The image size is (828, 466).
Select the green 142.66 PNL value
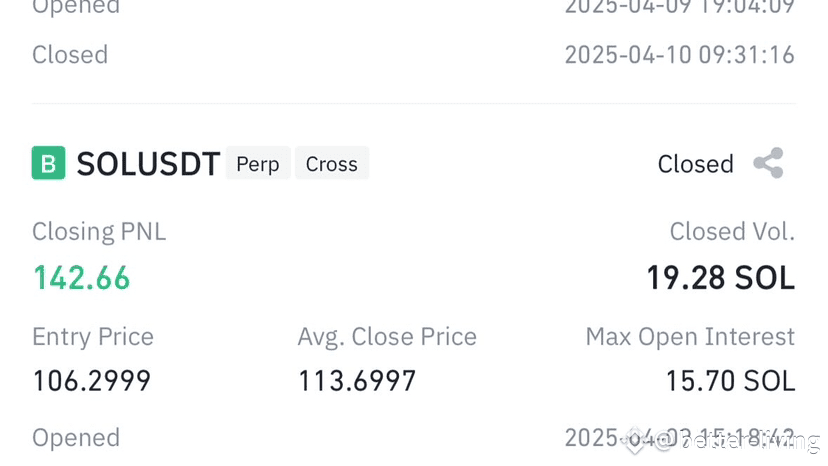82,278
